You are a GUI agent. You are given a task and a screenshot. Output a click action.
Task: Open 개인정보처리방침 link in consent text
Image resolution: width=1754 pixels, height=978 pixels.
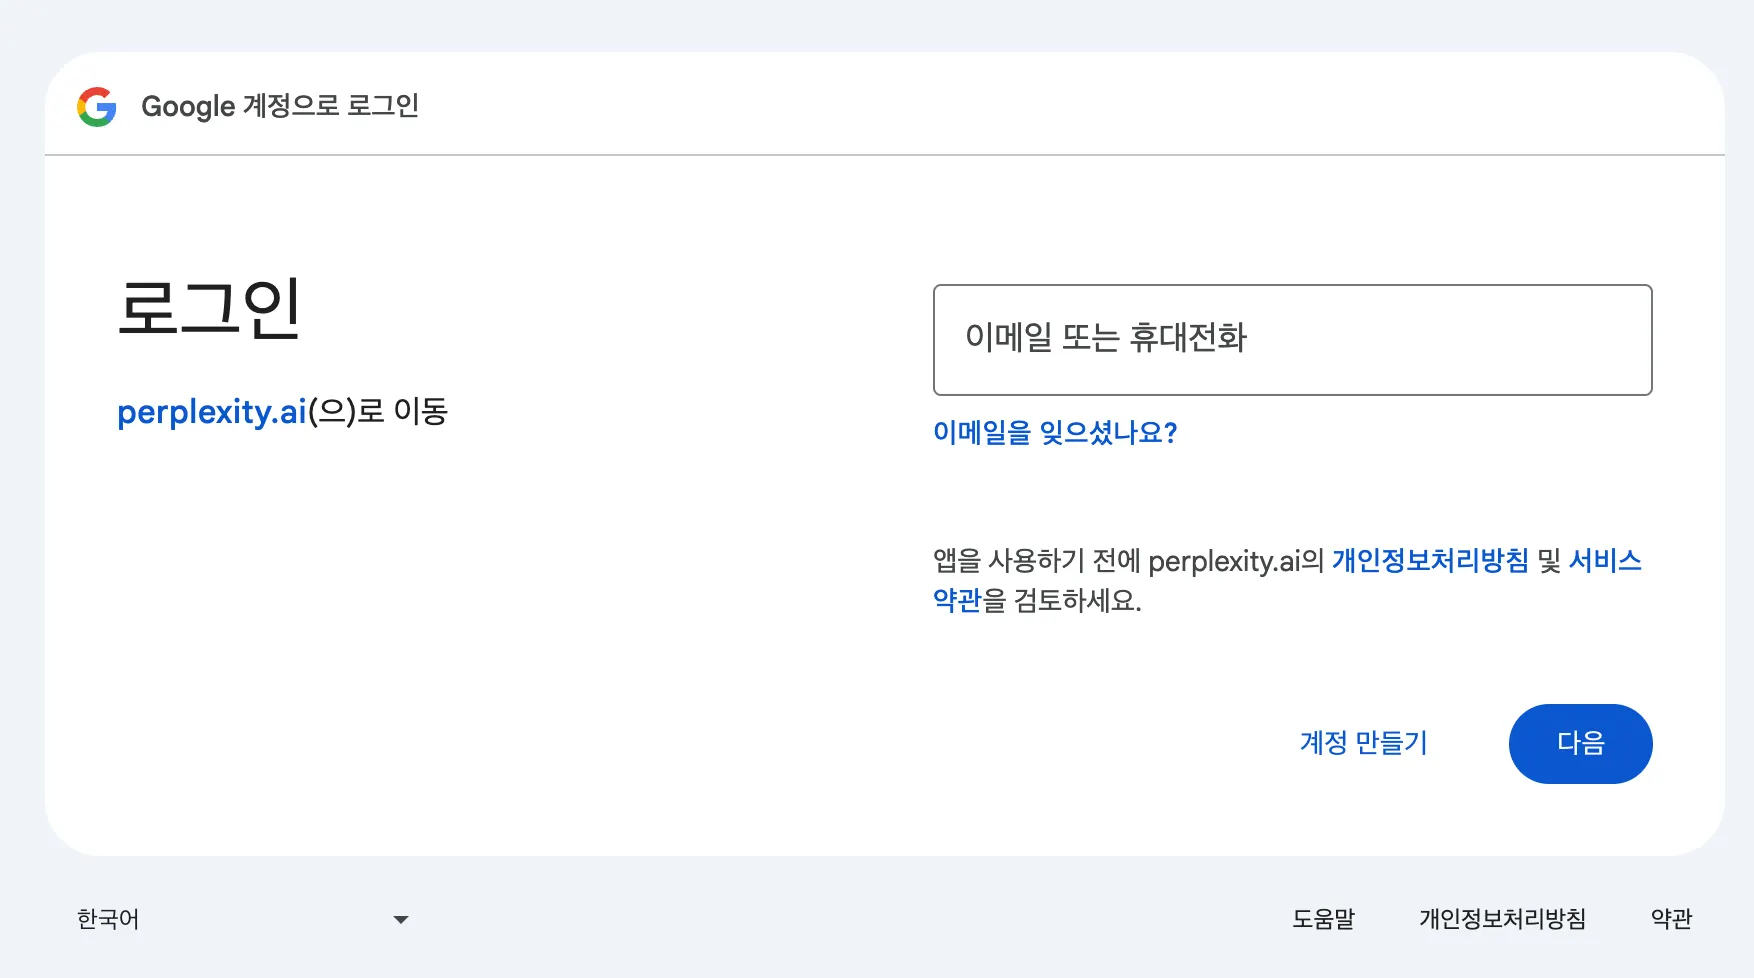(x=1430, y=560)
